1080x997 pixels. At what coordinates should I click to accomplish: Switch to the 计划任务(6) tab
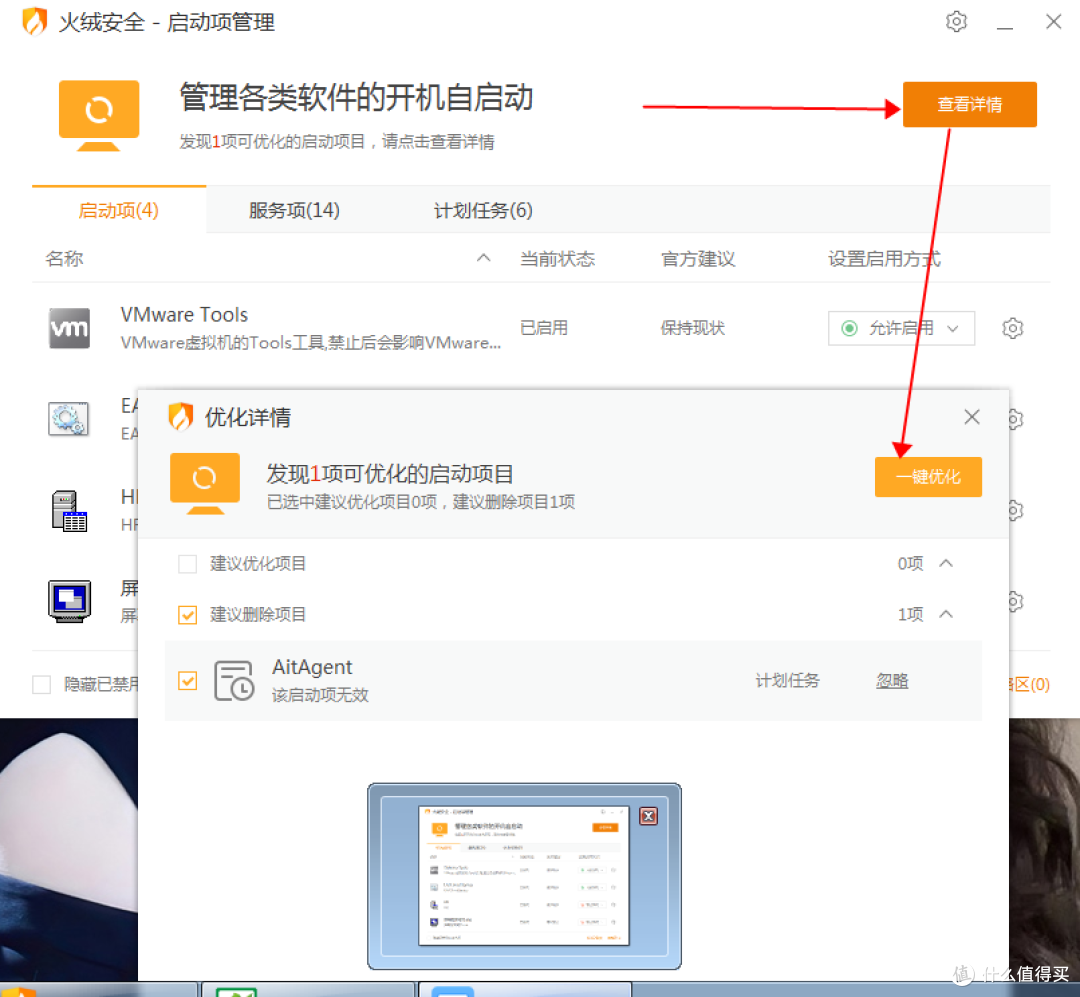point(483,210)
